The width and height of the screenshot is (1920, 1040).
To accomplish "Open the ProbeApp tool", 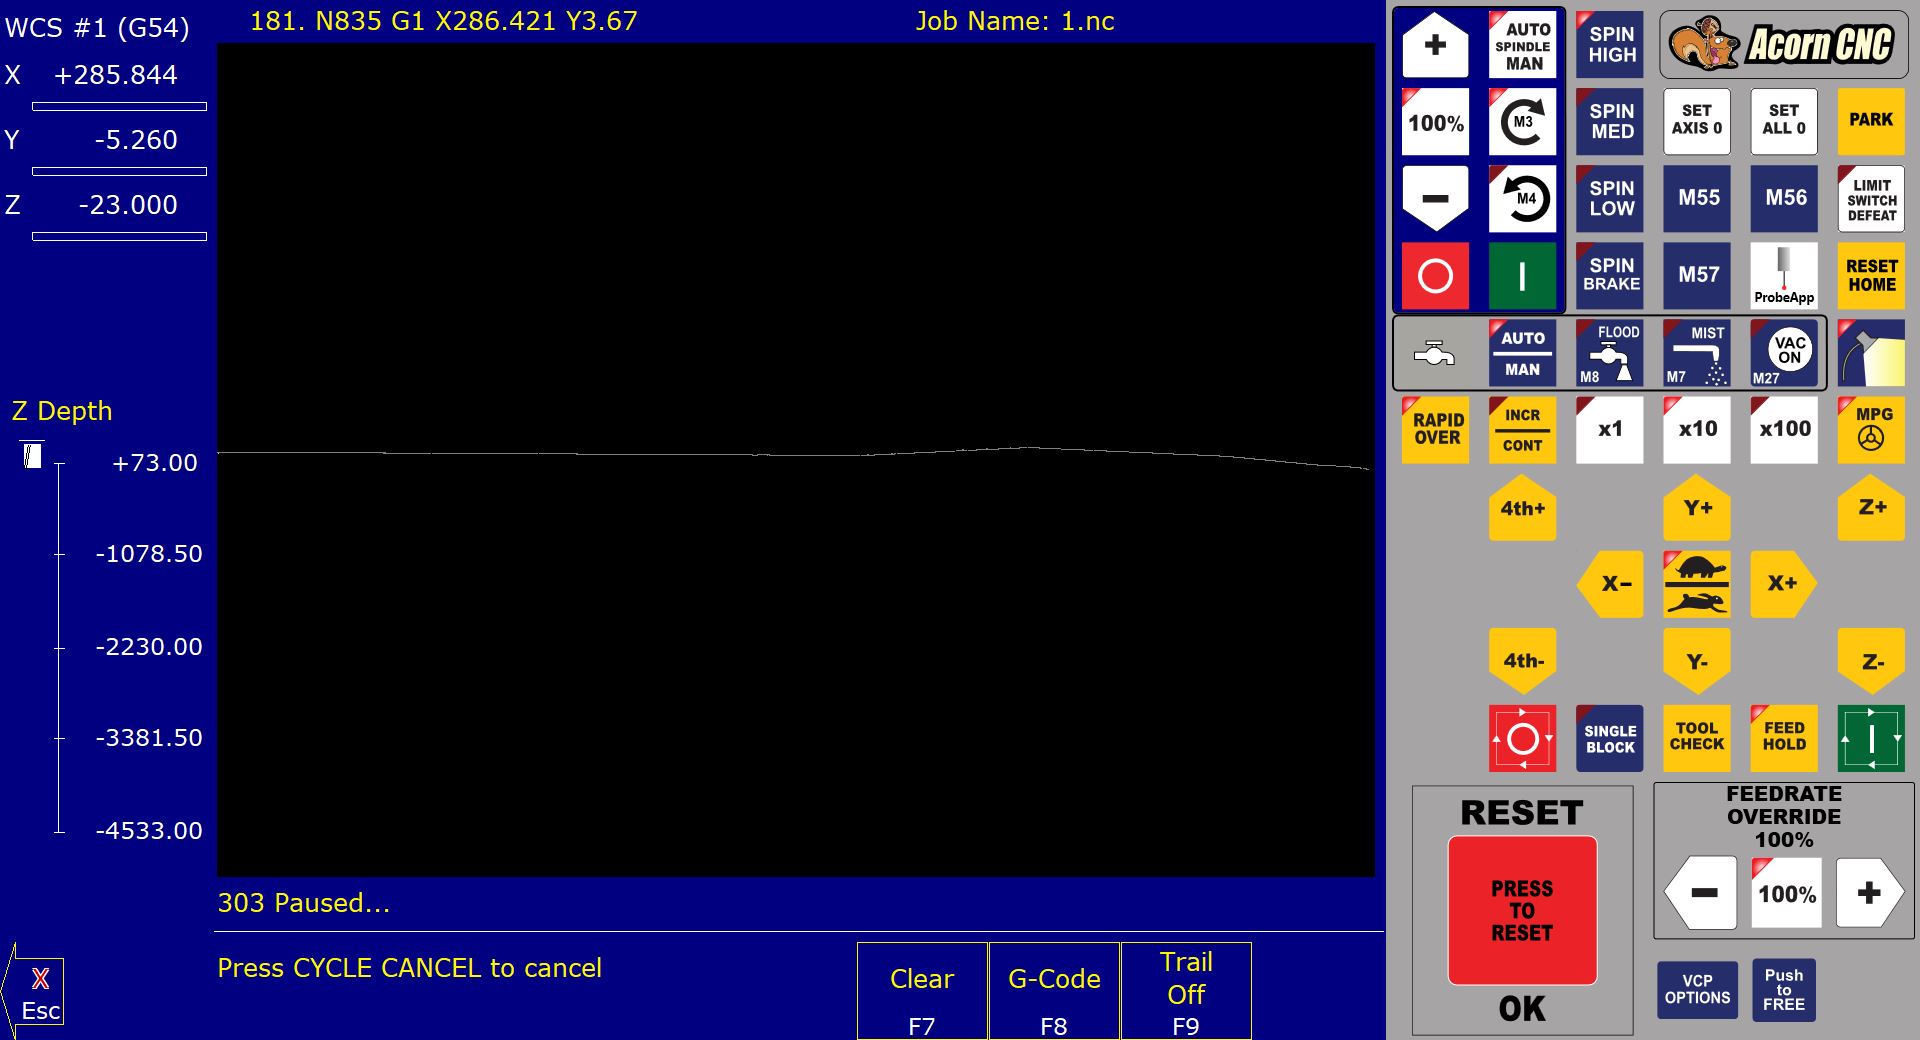I will tap(1783, 275).
